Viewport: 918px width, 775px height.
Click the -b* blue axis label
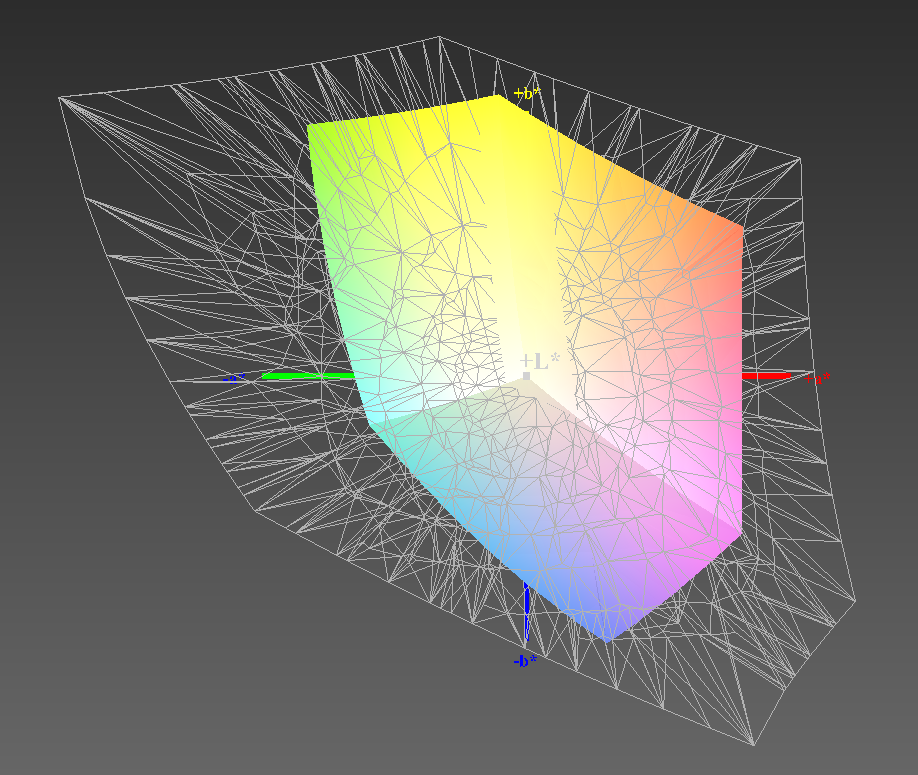525,661
